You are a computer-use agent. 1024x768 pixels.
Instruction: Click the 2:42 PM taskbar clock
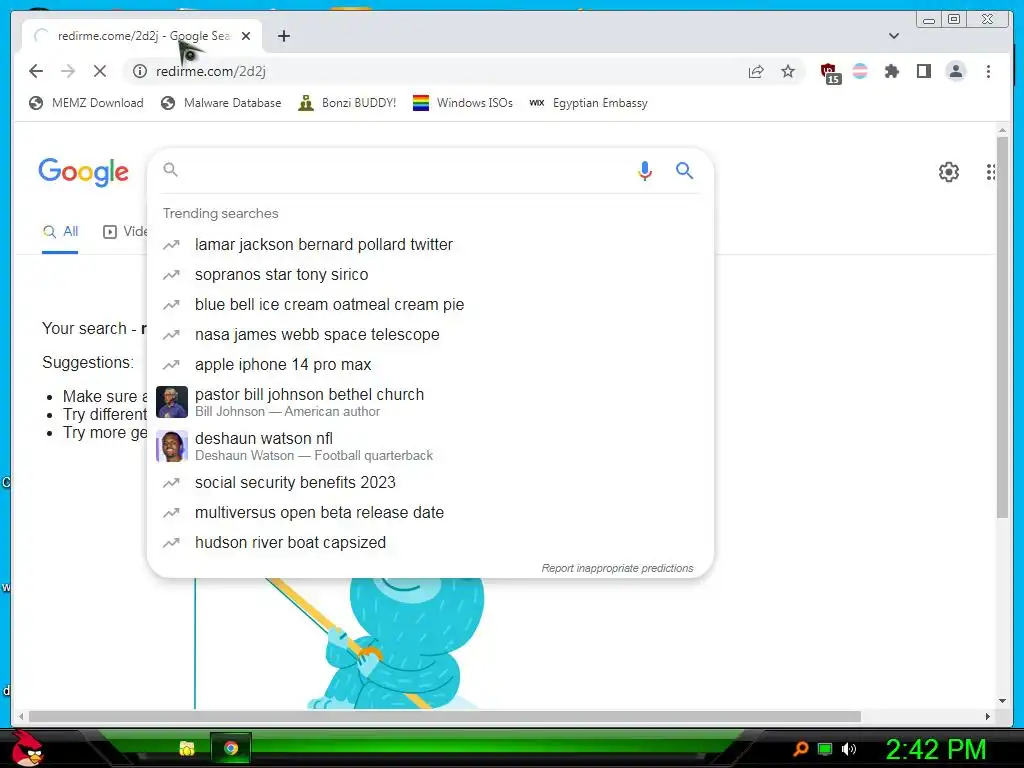[935, 749]
